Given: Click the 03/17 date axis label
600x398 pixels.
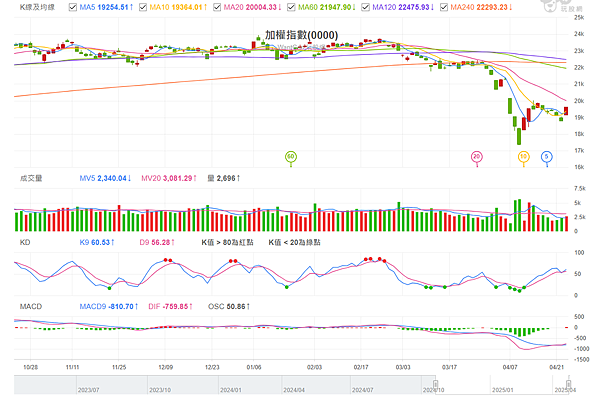Looking at the screenshot, I should 449,367.
